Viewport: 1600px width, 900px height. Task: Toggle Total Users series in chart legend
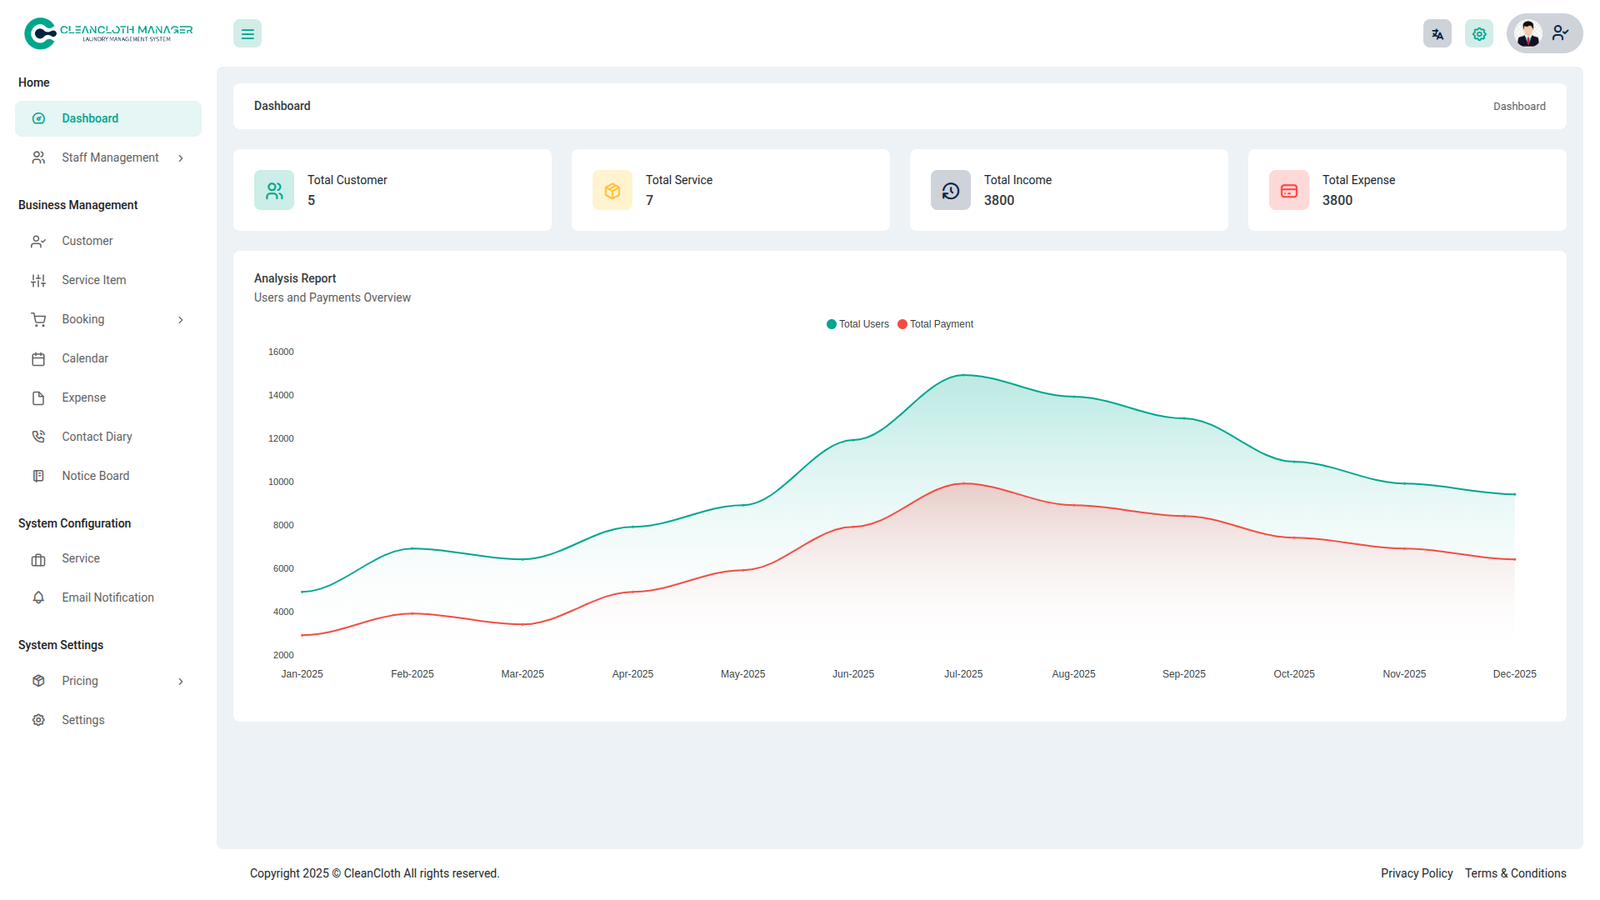coord(858,324)
